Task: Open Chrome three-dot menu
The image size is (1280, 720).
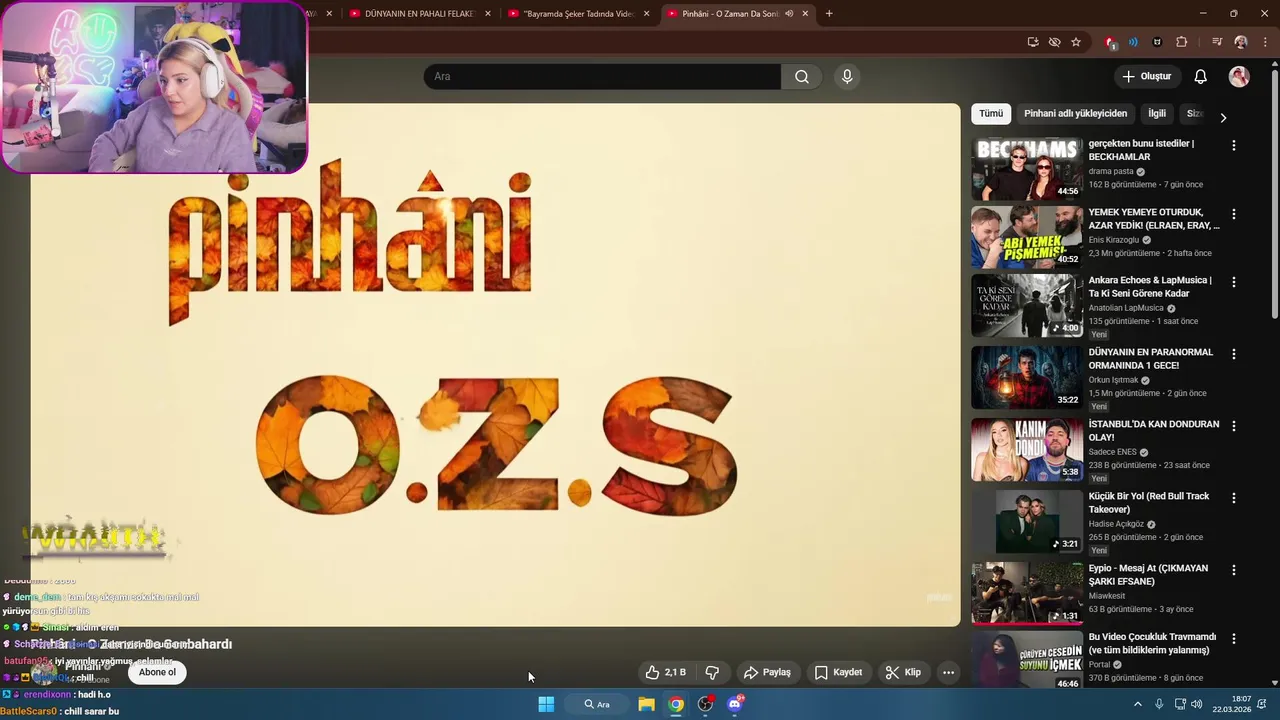Action: (1265, 42)
